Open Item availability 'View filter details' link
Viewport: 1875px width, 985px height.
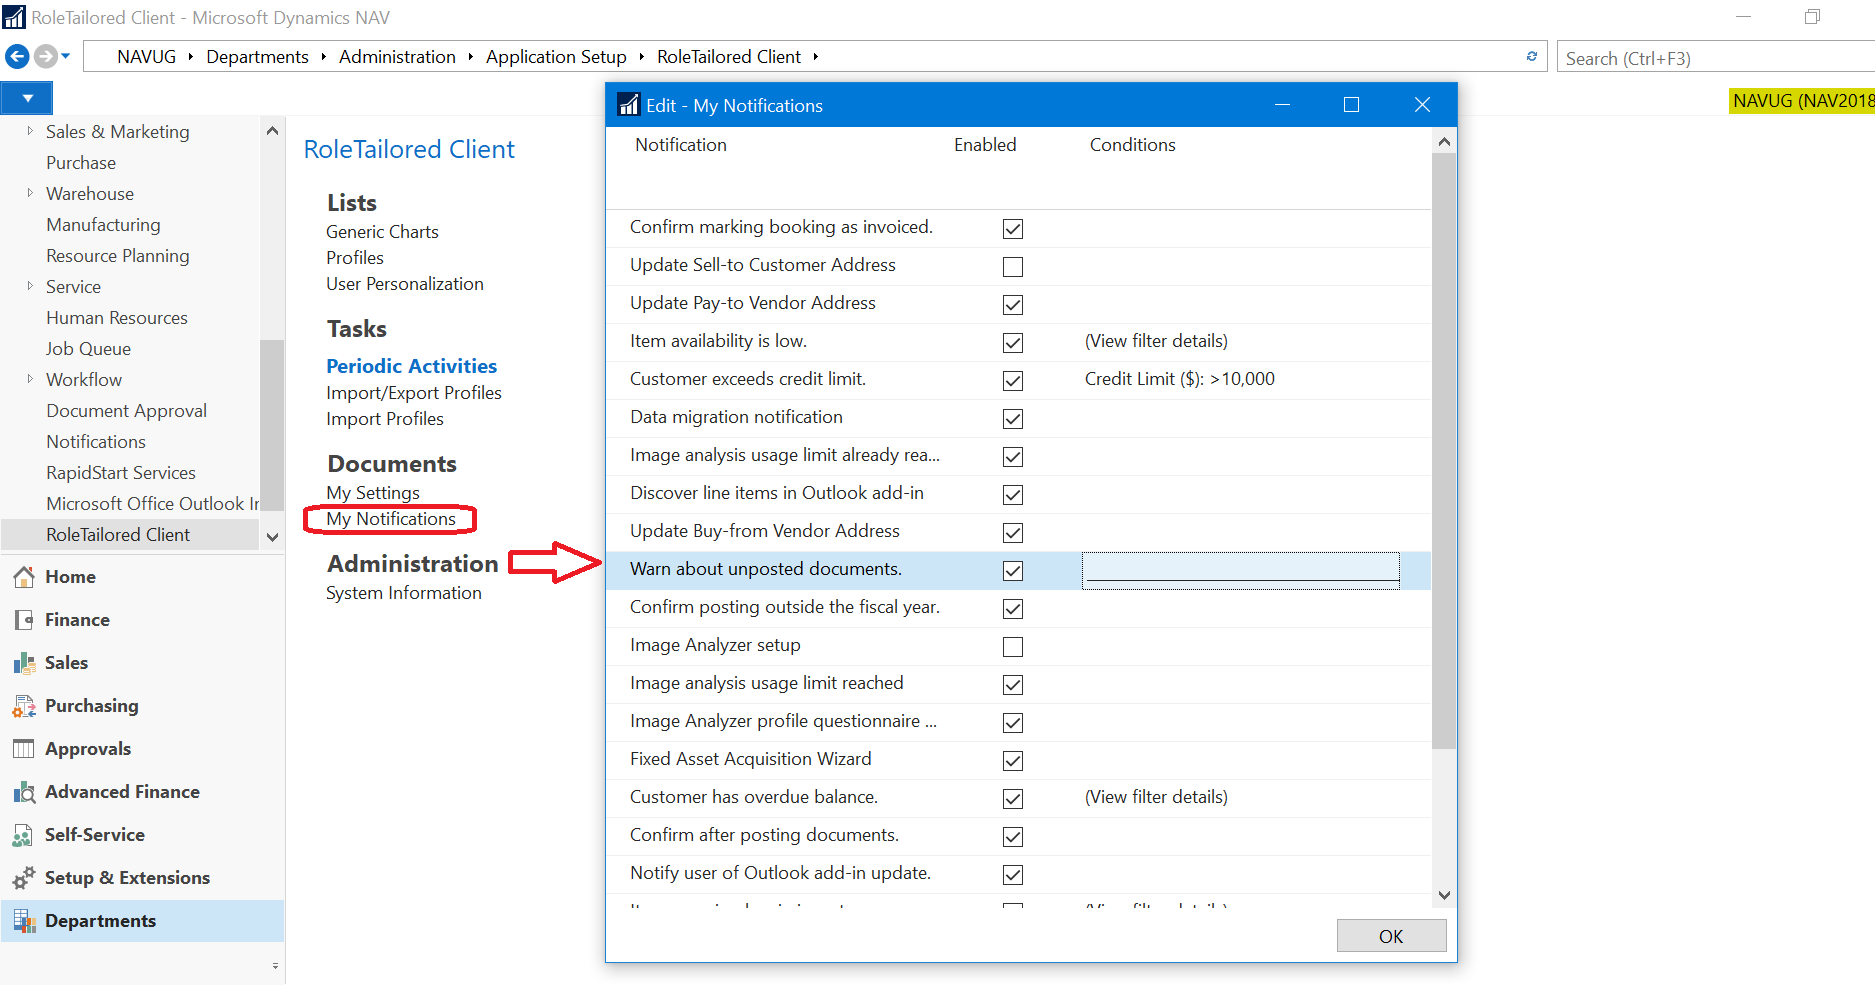click(1156, 341)
